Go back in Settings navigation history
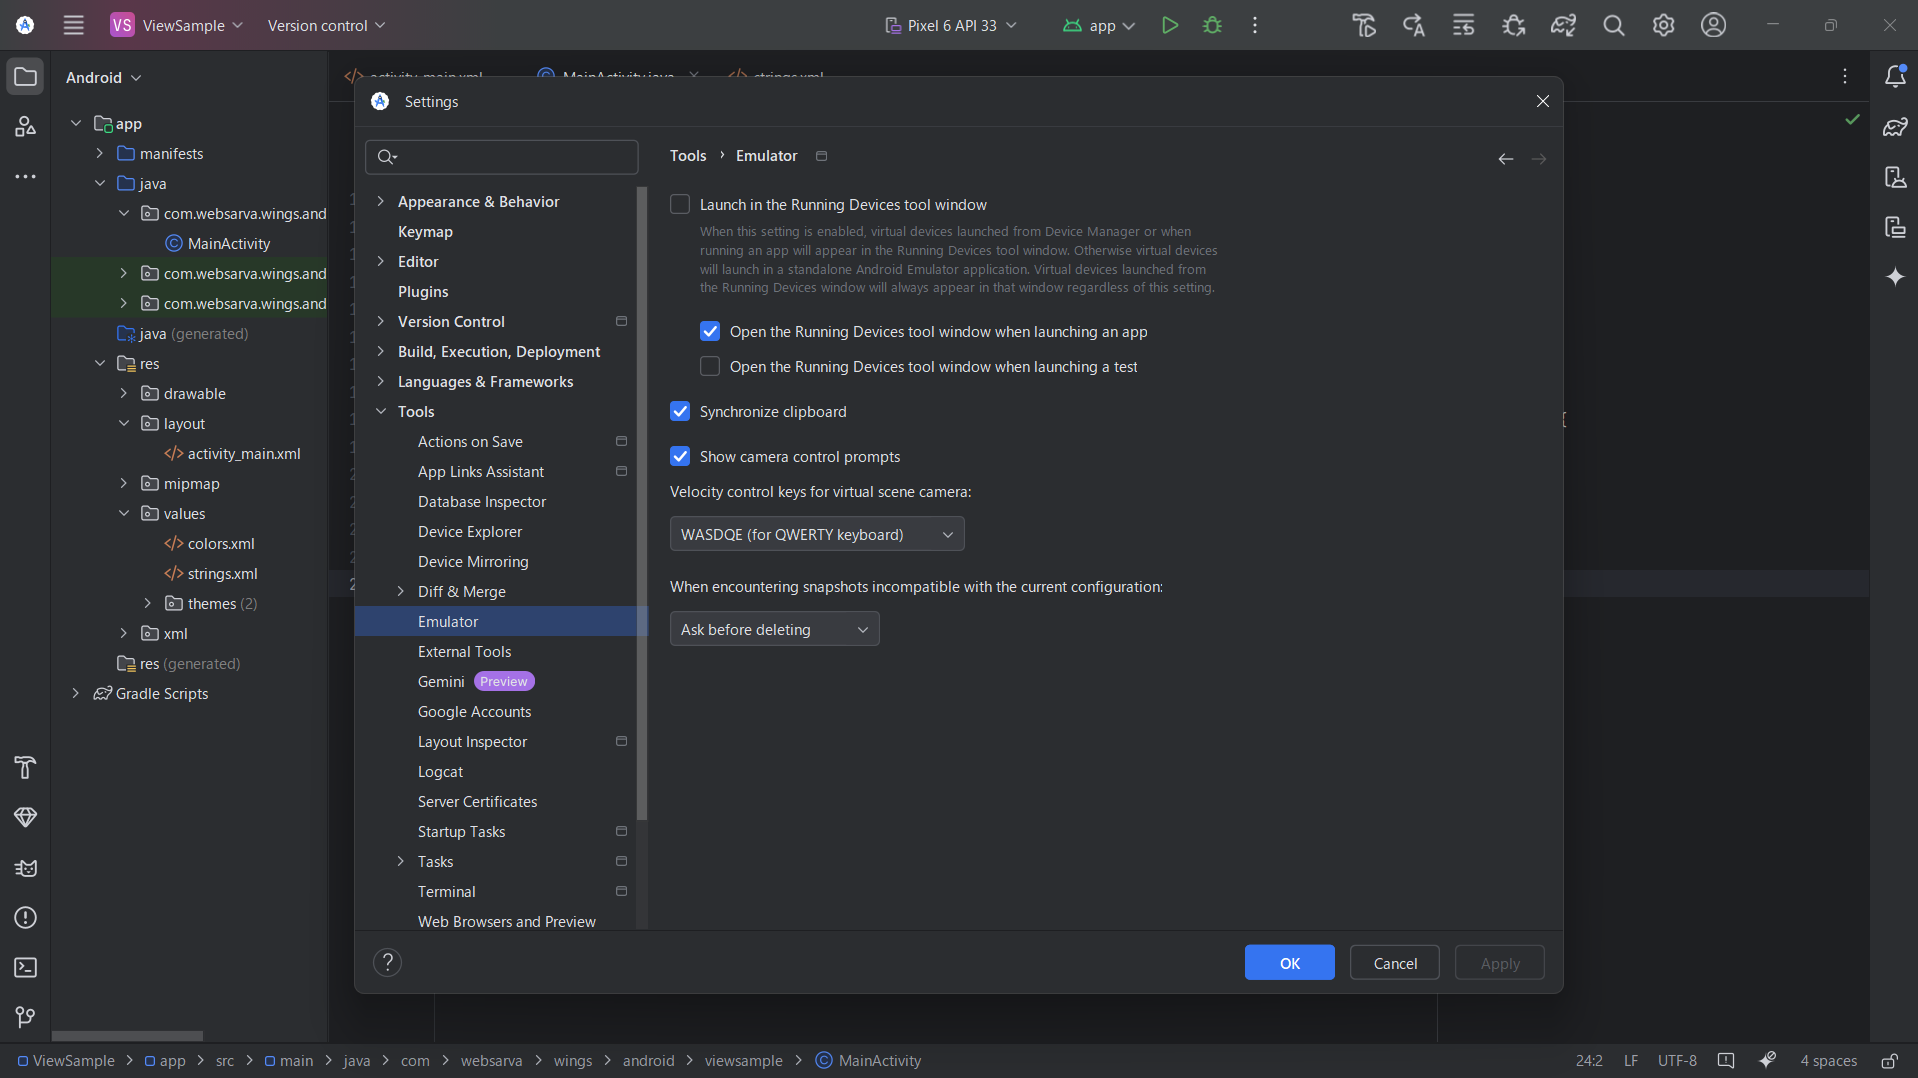This screenshot has width=1918, height=1078. tap(1505, 159)
